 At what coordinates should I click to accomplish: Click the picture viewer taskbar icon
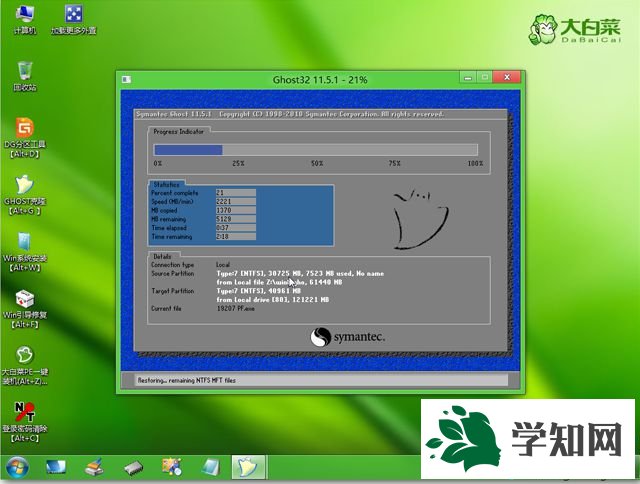tap(172, 467)
